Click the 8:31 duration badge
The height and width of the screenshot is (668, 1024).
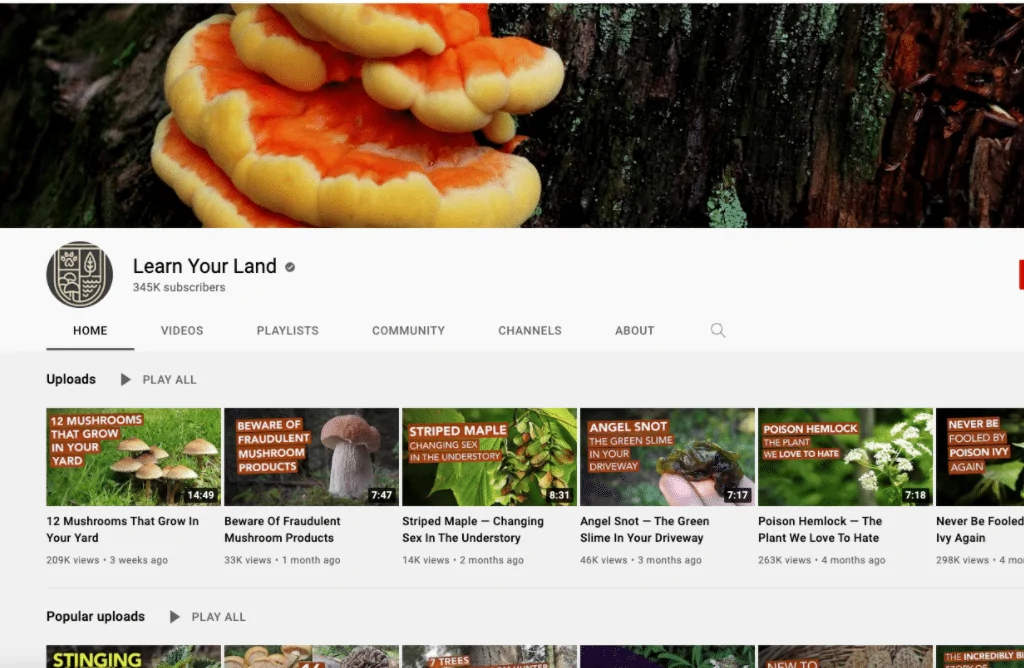[559, 495]
